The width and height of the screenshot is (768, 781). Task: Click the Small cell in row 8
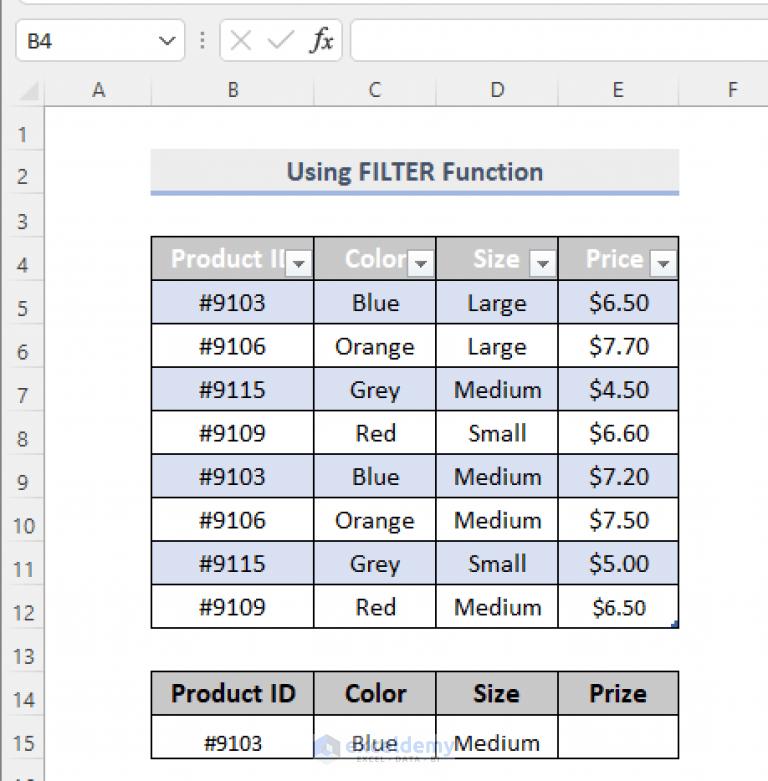(x=497, y=433)
